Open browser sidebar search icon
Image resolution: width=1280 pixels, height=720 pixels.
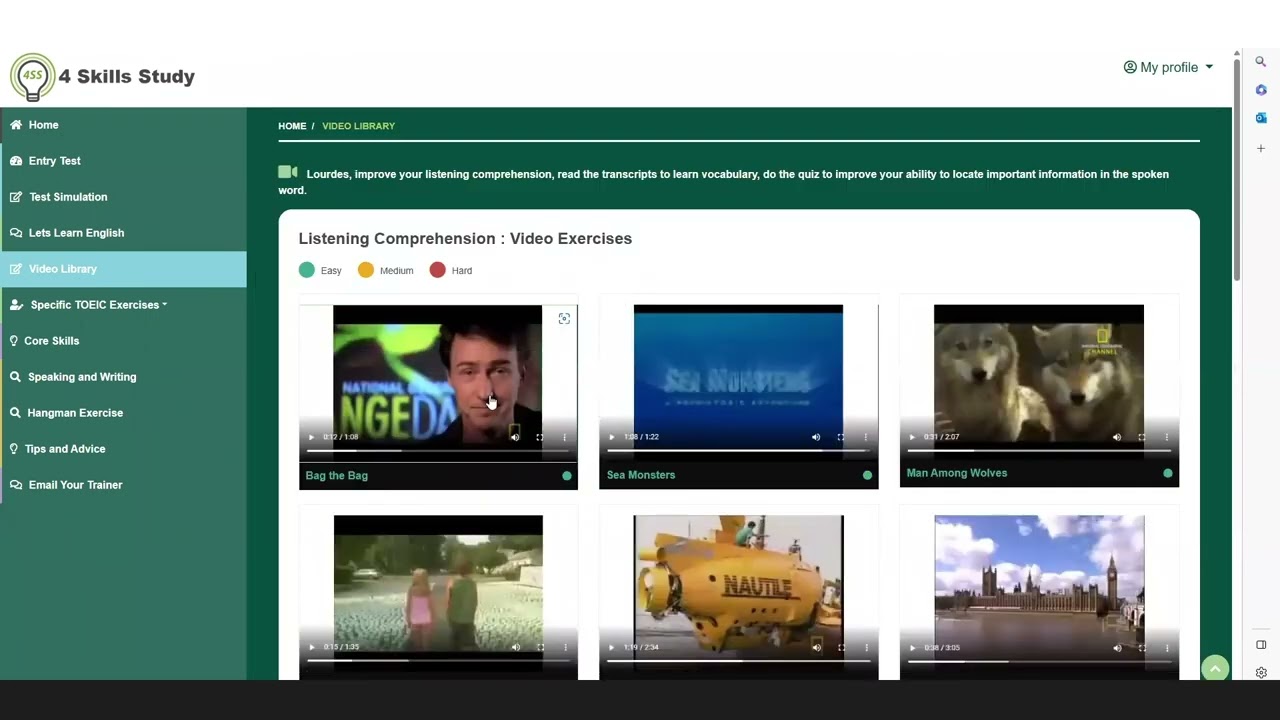(x=1261, y=62)
